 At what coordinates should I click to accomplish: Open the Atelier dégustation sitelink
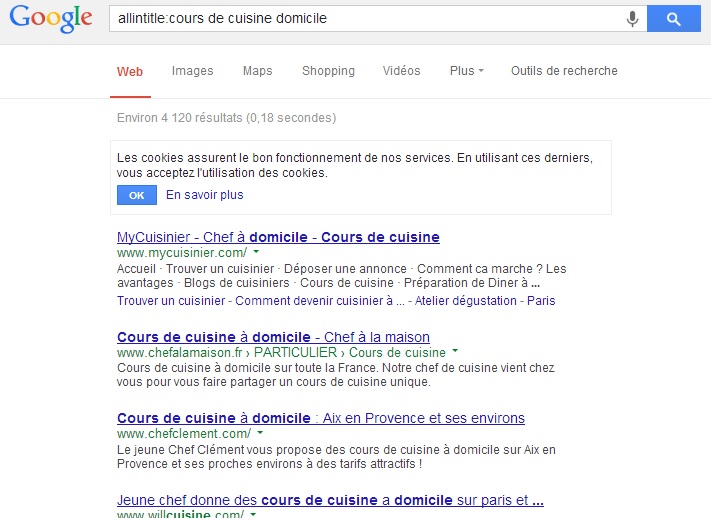[465, 301]
